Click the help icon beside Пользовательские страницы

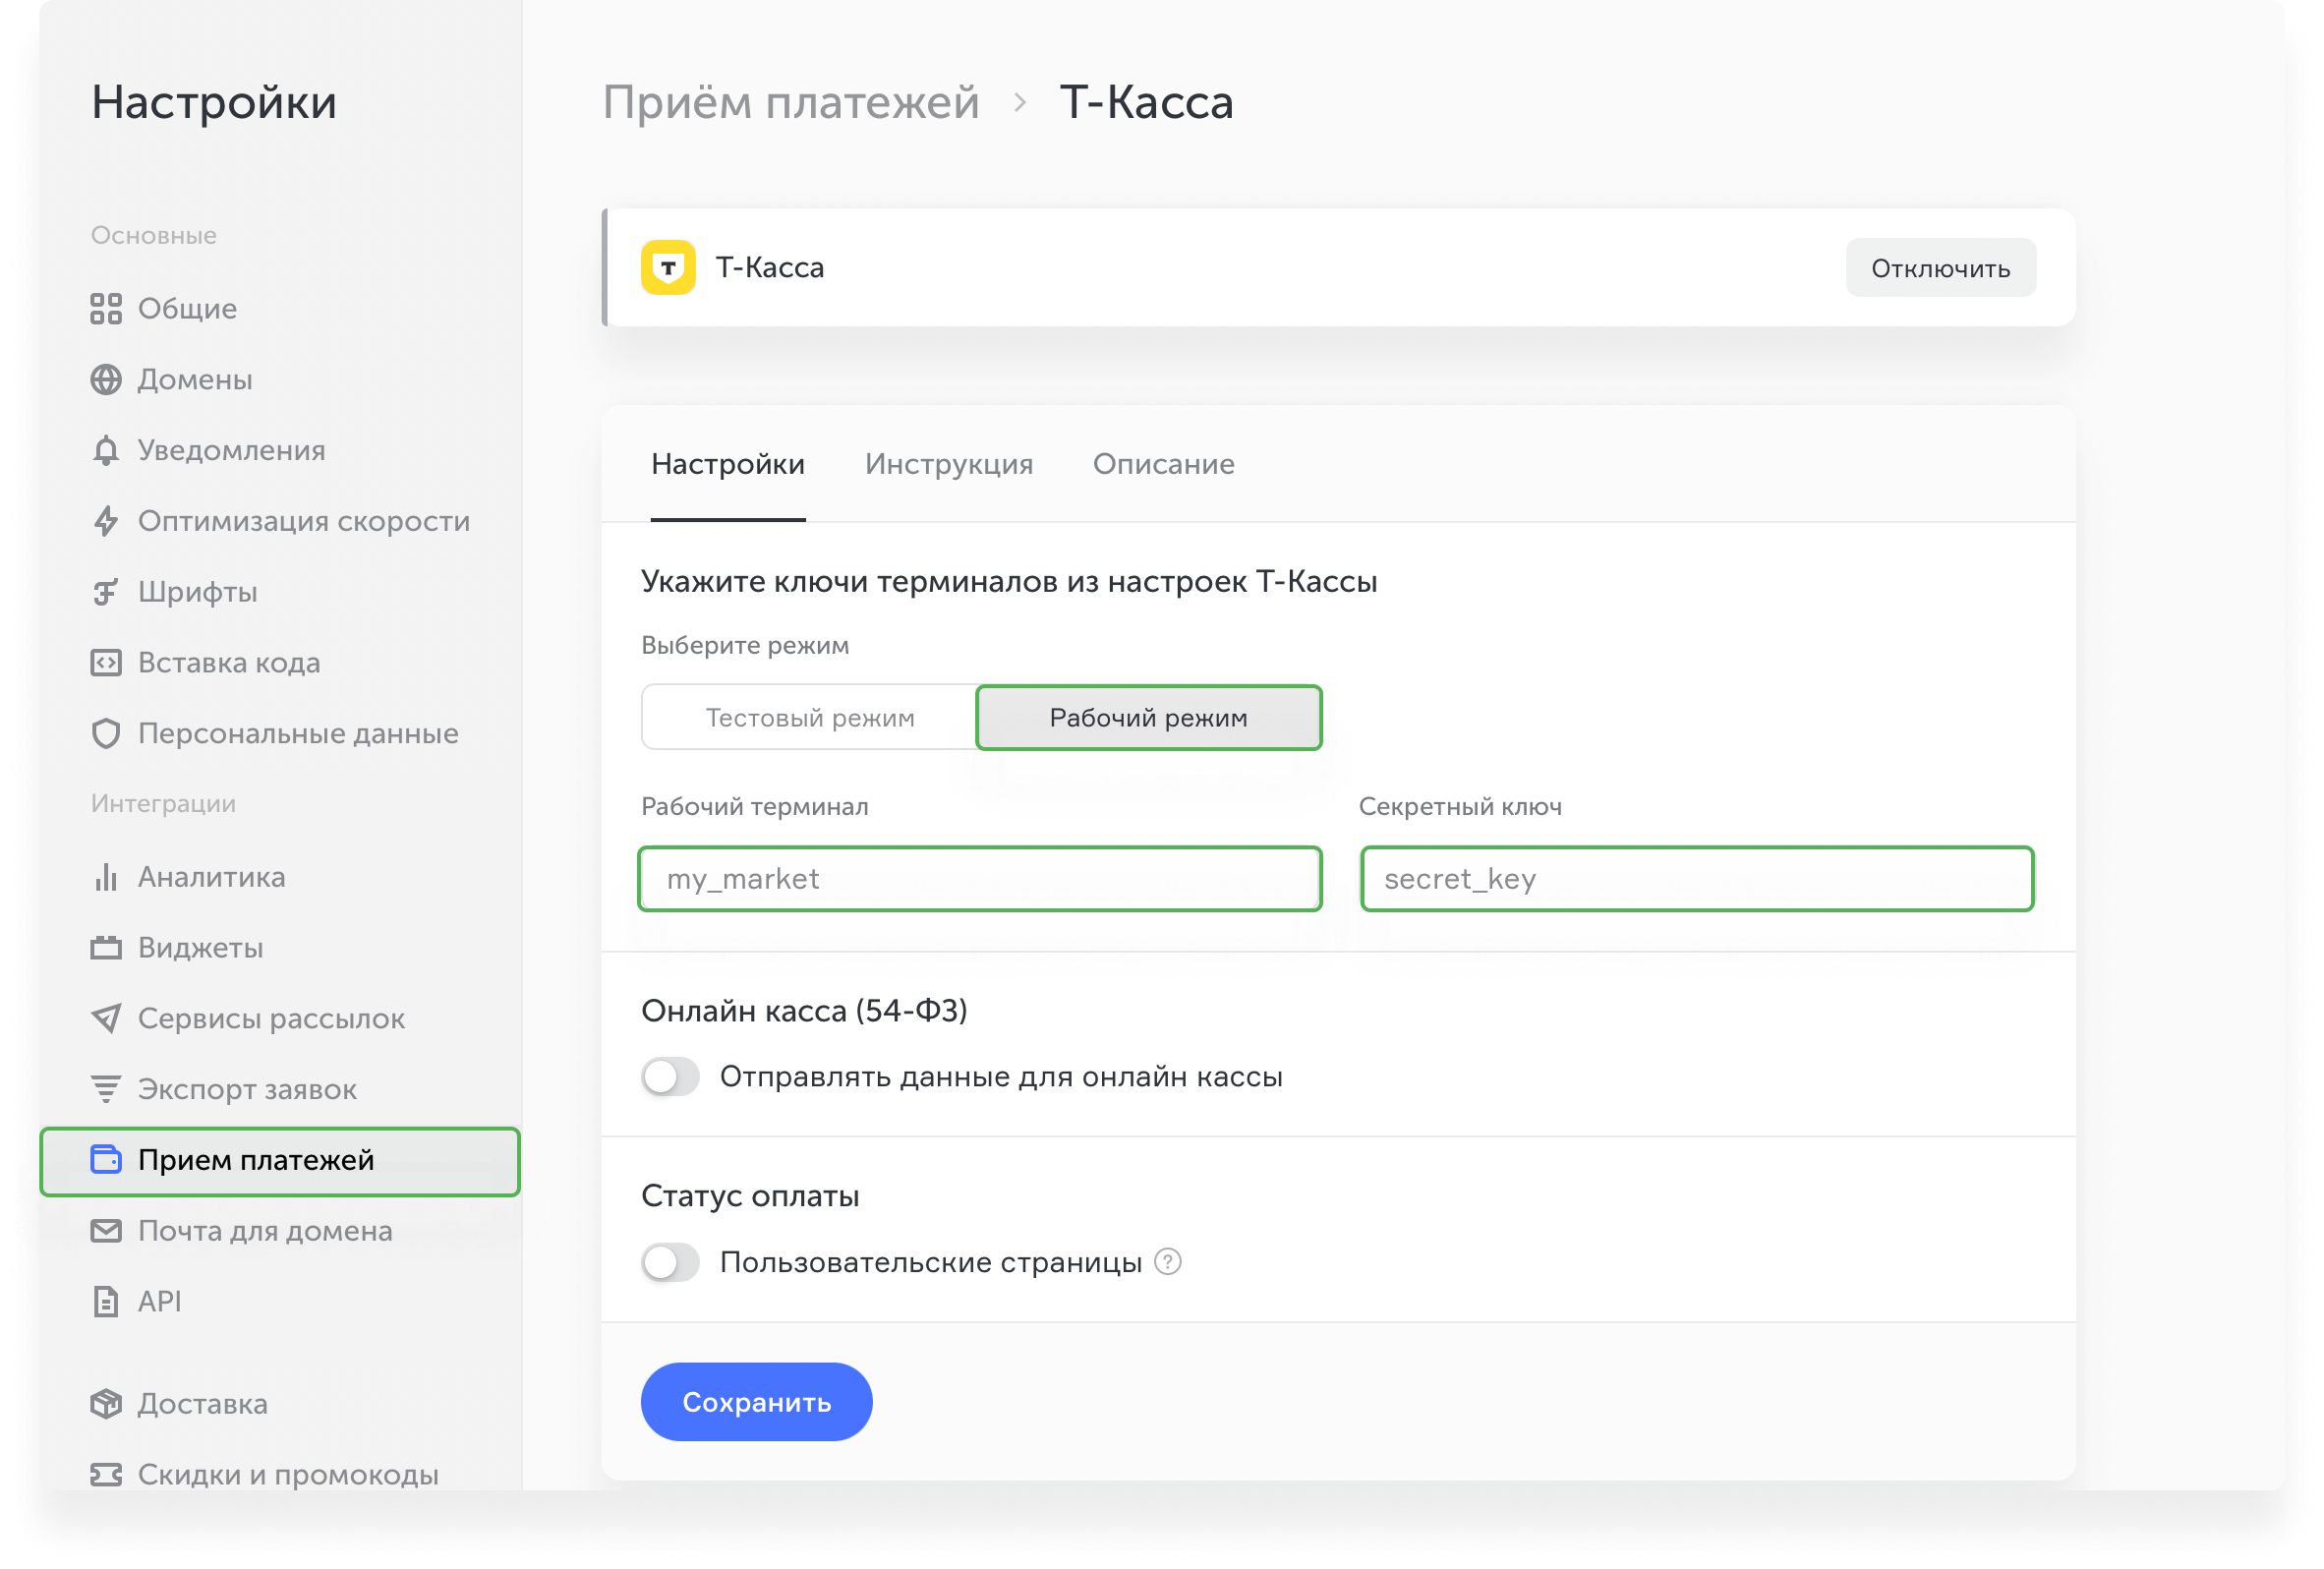coord(1168,1263)
